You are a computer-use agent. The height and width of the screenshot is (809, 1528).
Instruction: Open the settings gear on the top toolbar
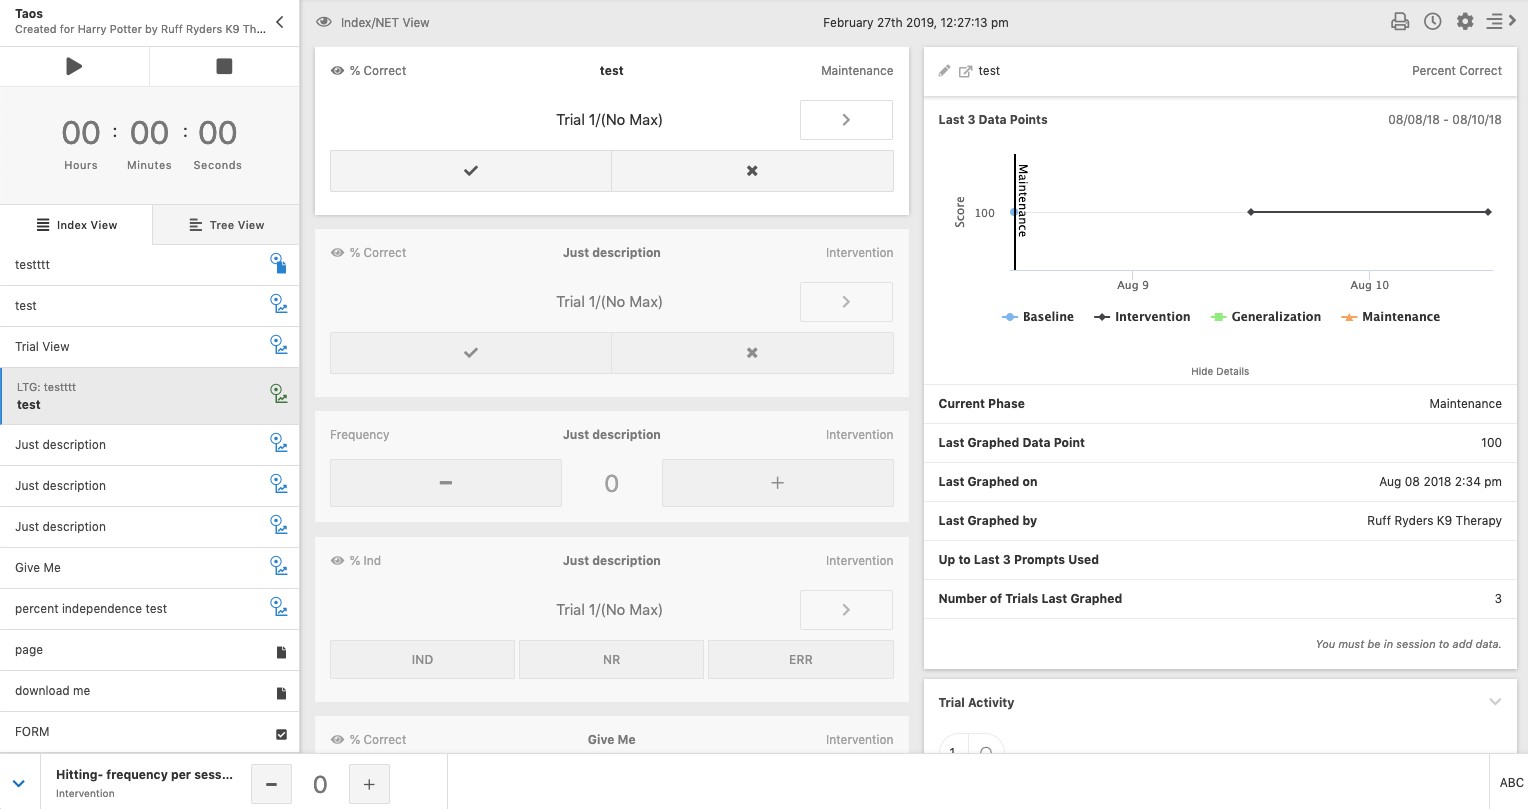coord(1465,20)
